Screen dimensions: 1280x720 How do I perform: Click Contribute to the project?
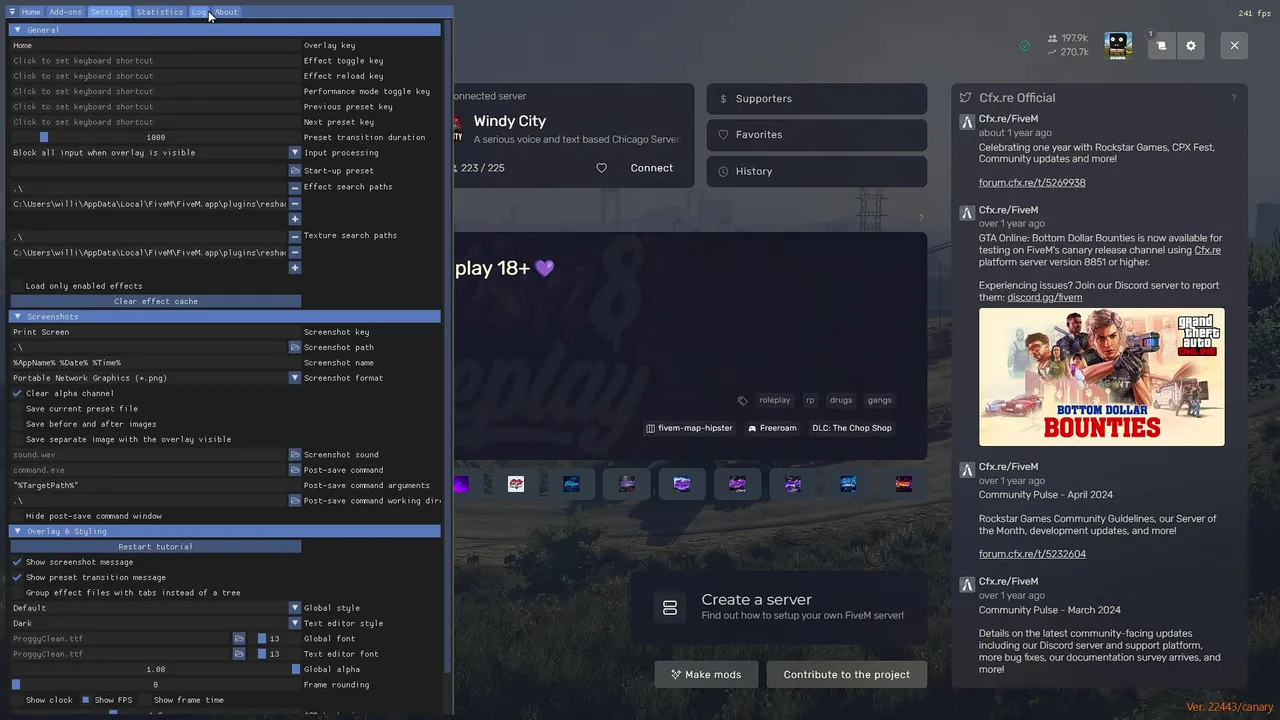click(x=847, y=674)
